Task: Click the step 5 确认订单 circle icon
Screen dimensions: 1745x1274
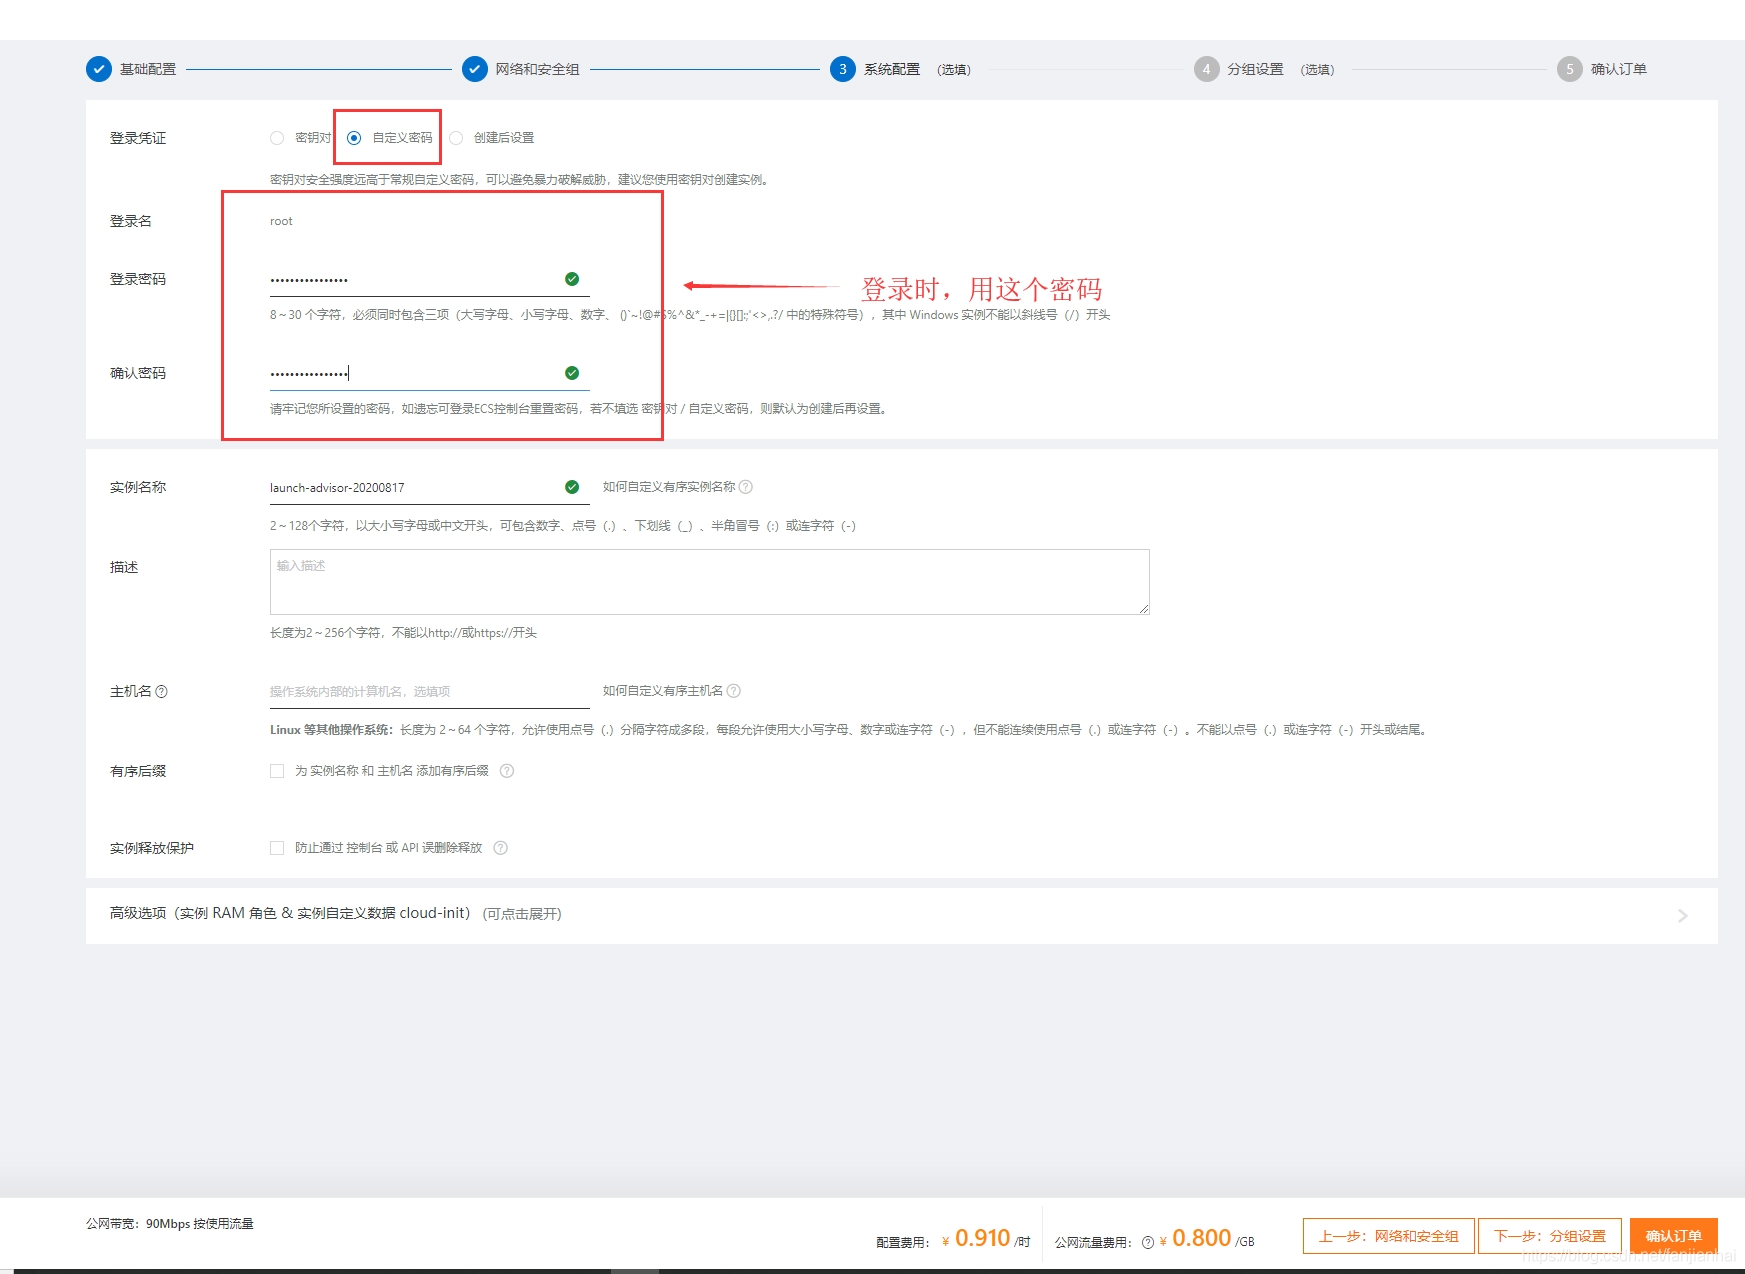Action: pyautogui.click(x=1569, y=69)
